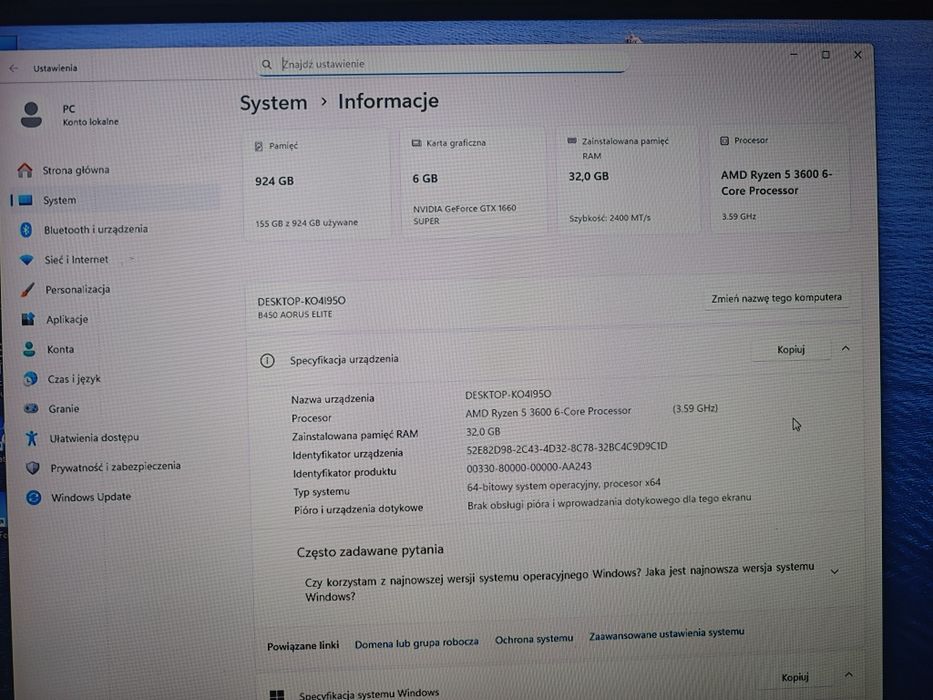Go to Sieć i Internet settings
This screenshot has width=933, height=700.
click(x=76, y=260)
